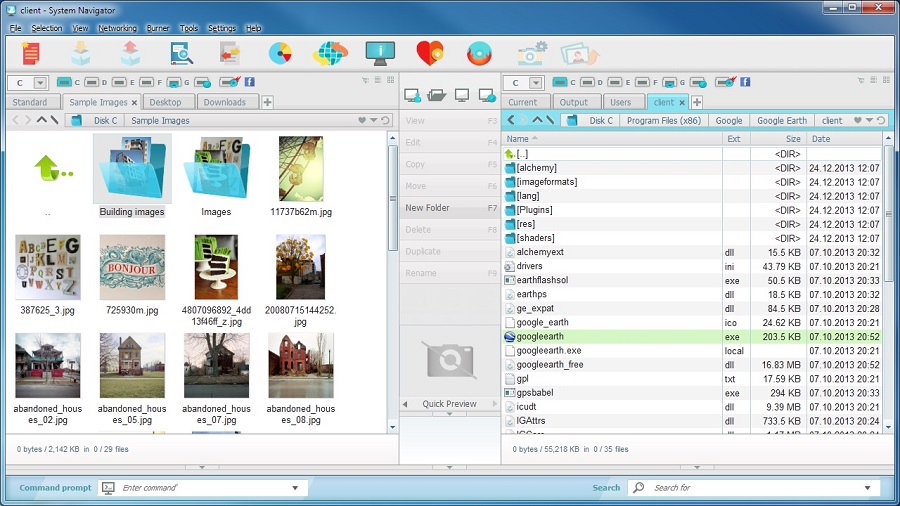The image size is (900, 506).
Task: Open the globe and cloud network icon
Action: pos(330,53)
